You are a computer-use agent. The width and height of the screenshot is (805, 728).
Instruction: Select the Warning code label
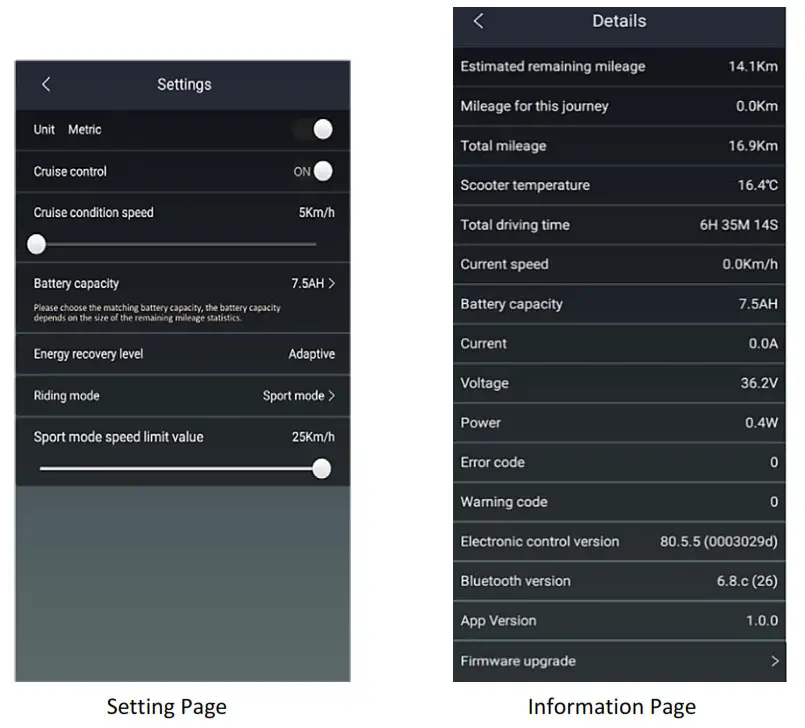click(x=504, y=502)
